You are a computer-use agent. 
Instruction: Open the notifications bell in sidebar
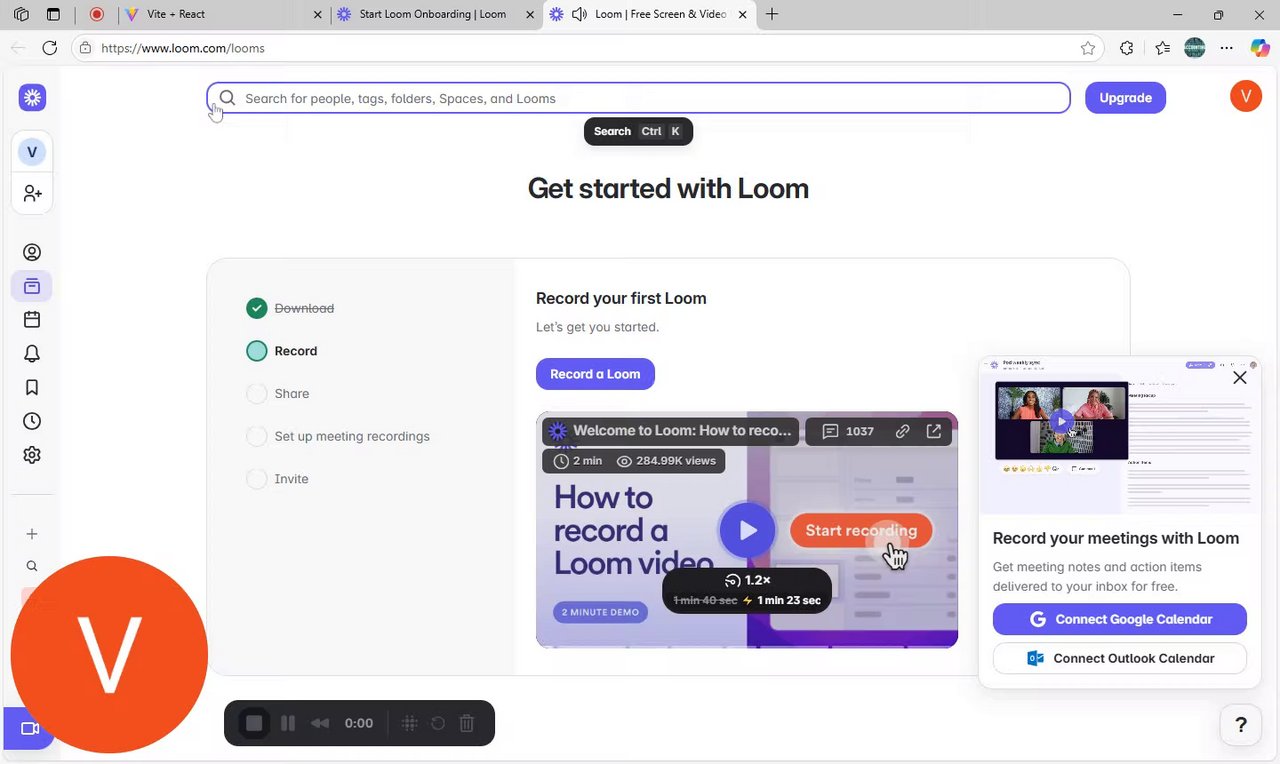(32, 353)
